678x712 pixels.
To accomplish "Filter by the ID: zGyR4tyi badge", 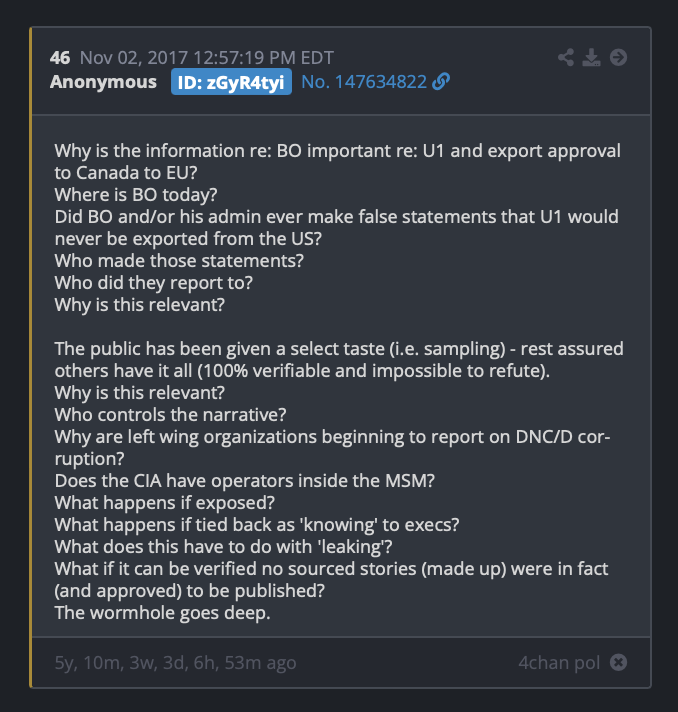I will [231, 82].
